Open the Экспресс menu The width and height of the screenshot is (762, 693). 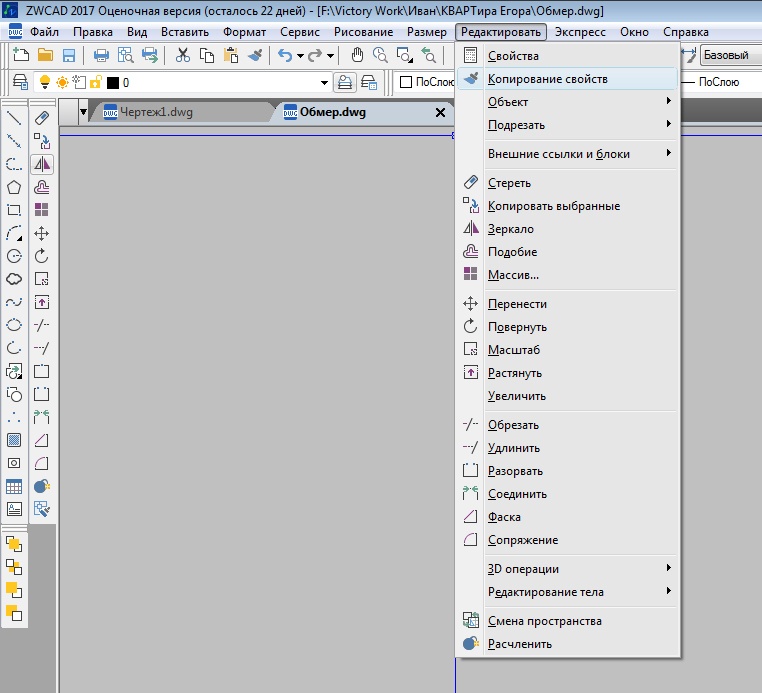click(580, 32)
